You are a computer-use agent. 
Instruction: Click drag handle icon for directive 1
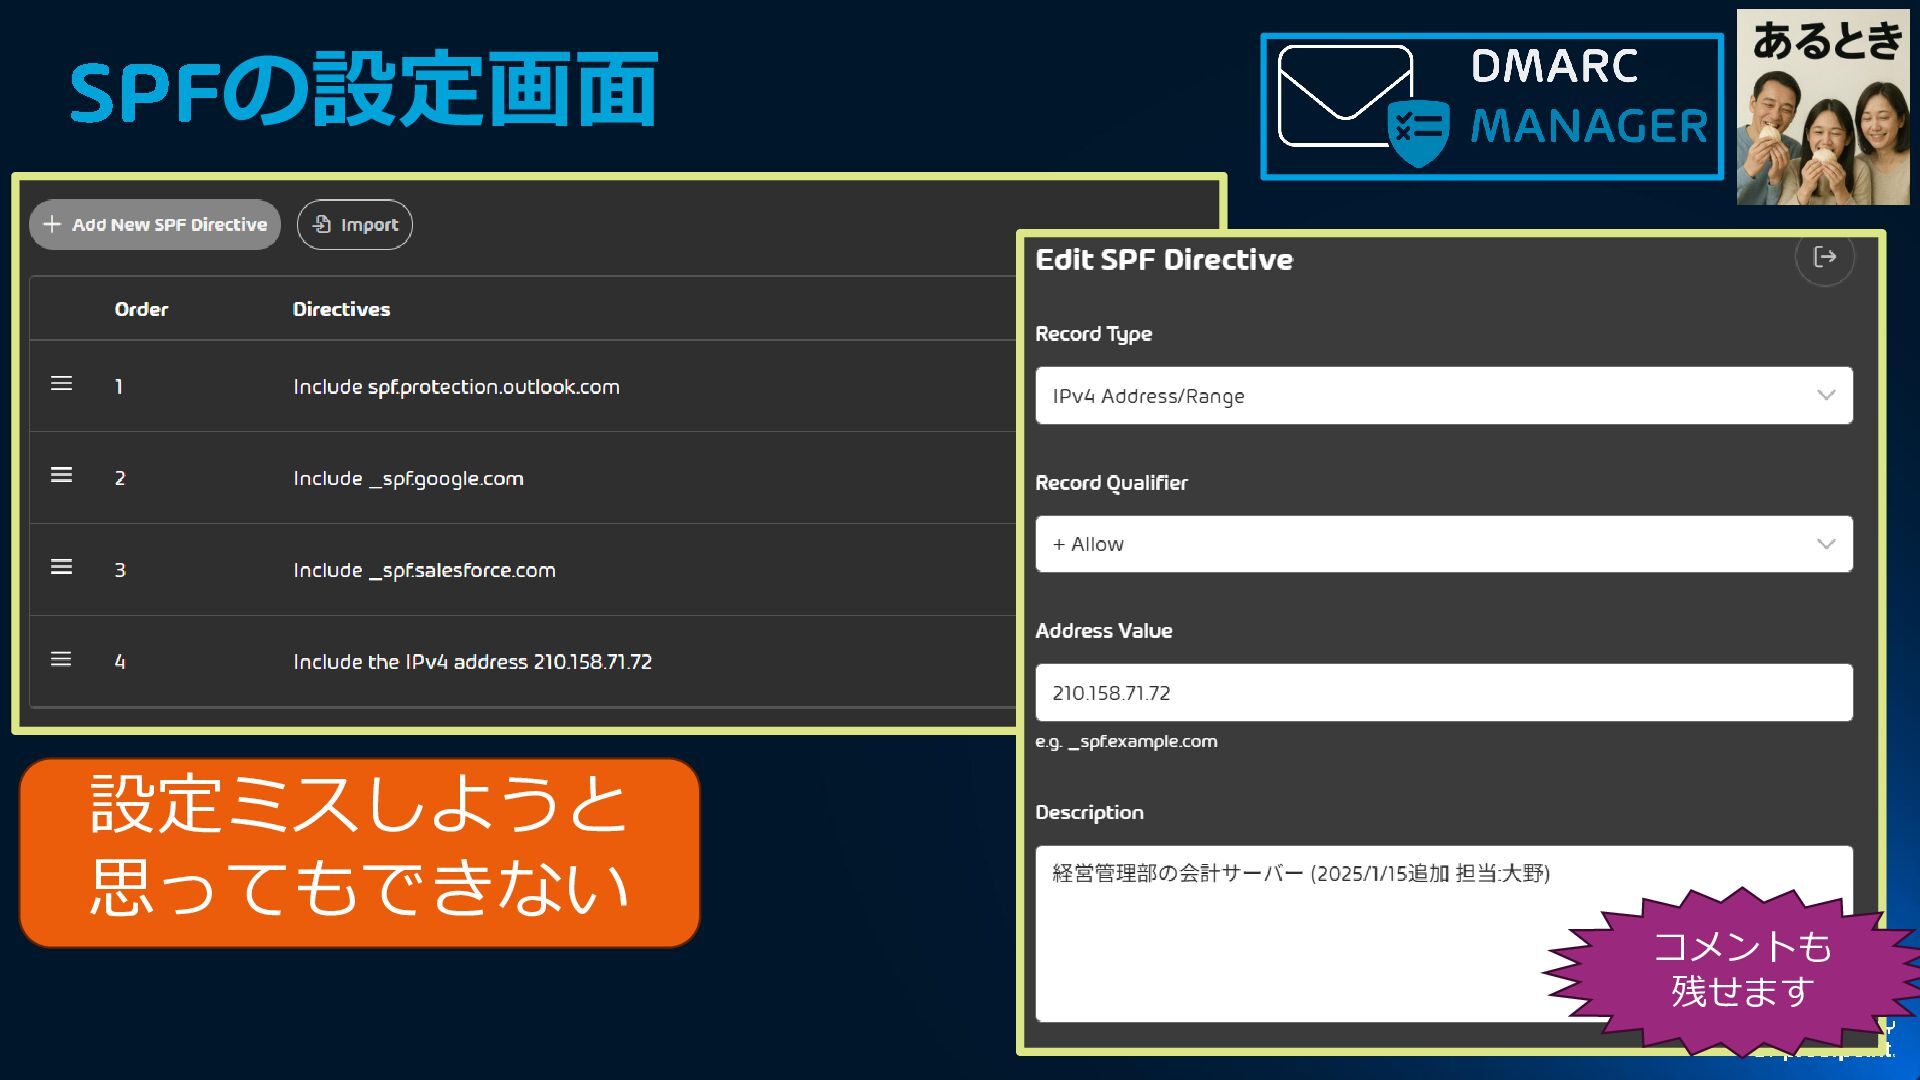pyautogui.click(x=61, y=384)
